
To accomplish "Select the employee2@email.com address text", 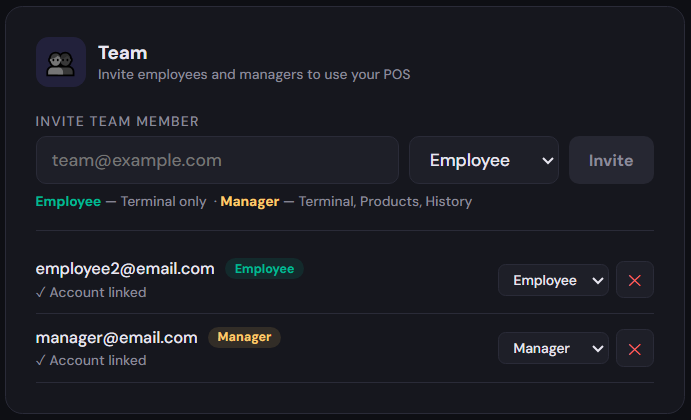I will pyautogui.click(x=125, y=269).
